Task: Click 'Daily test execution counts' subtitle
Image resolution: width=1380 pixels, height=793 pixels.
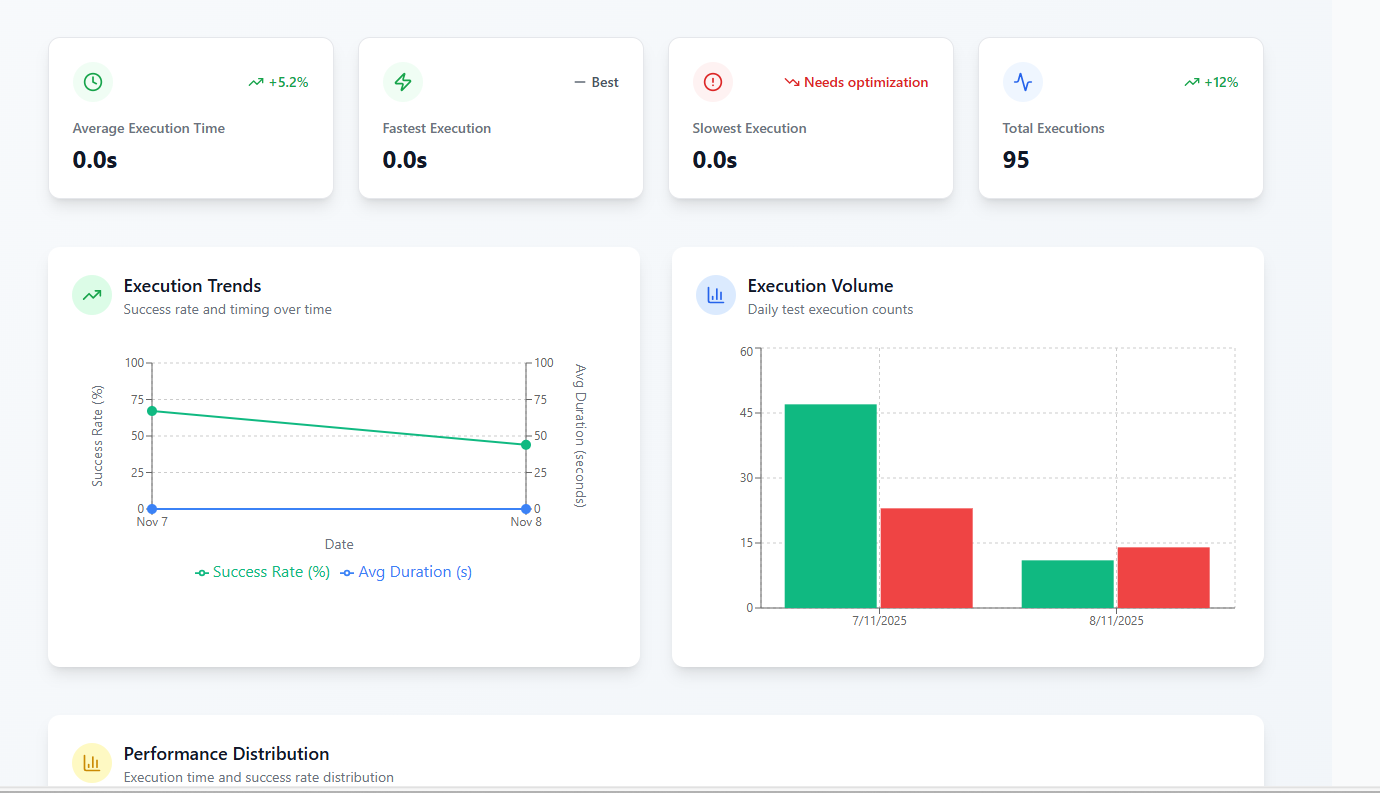Action: point(830,310)
